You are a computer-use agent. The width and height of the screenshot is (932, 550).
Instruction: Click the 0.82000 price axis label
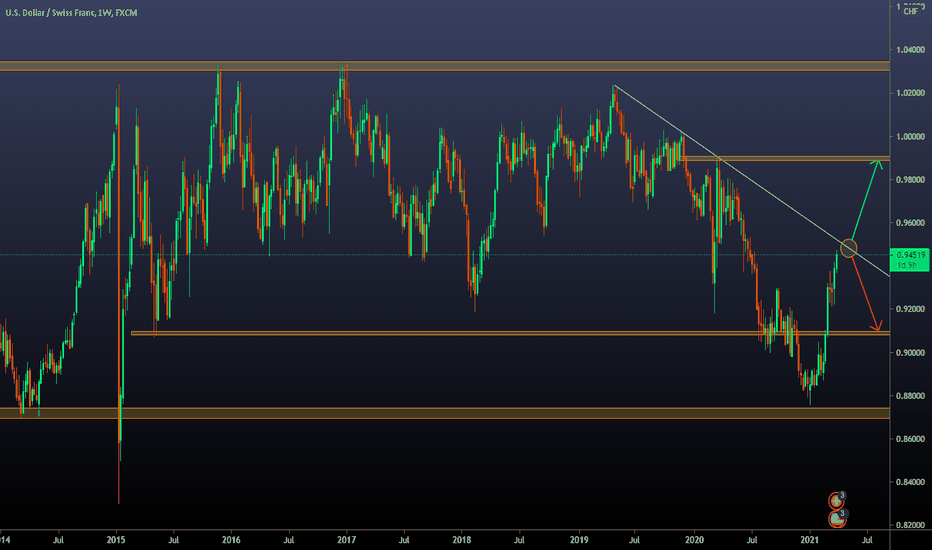pyautogui.click(x=911, y=526)
